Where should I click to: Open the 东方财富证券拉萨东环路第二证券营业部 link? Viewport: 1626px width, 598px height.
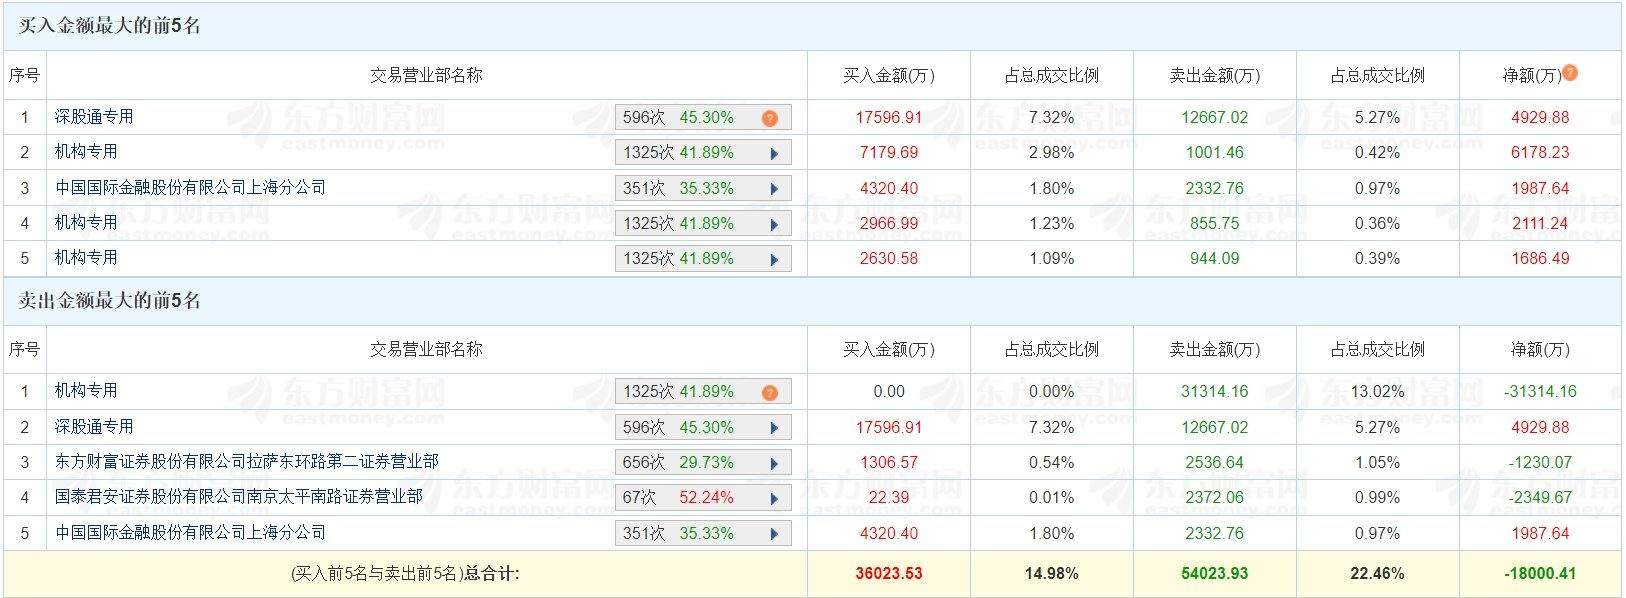click(x=246, y=462)
